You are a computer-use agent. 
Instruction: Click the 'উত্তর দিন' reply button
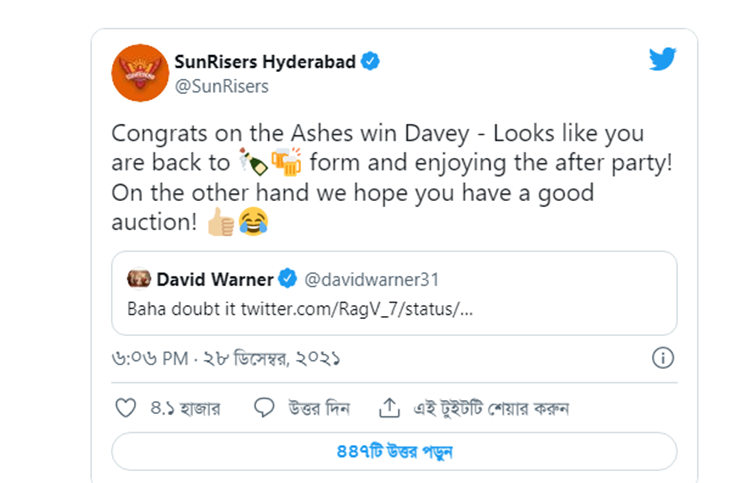coord(319,408)
